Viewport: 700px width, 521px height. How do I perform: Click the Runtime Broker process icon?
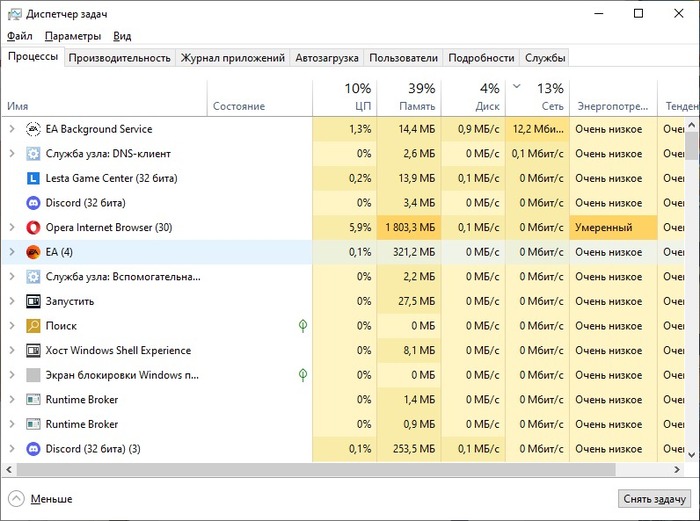pos(33,399)
